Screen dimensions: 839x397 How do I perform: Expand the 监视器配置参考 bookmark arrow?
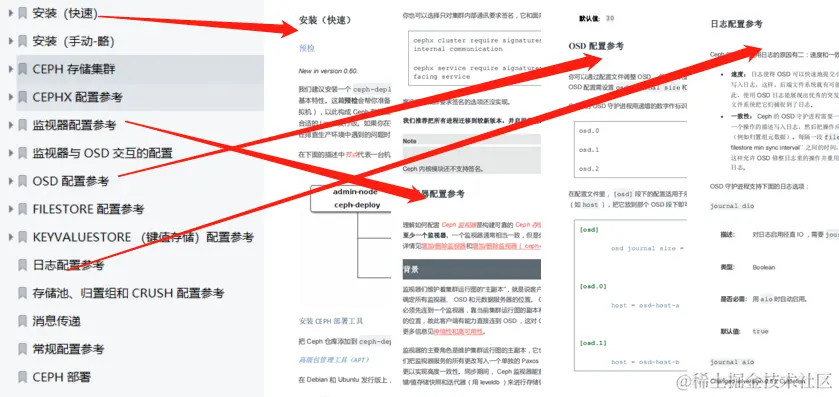click(x=10, y=125)
